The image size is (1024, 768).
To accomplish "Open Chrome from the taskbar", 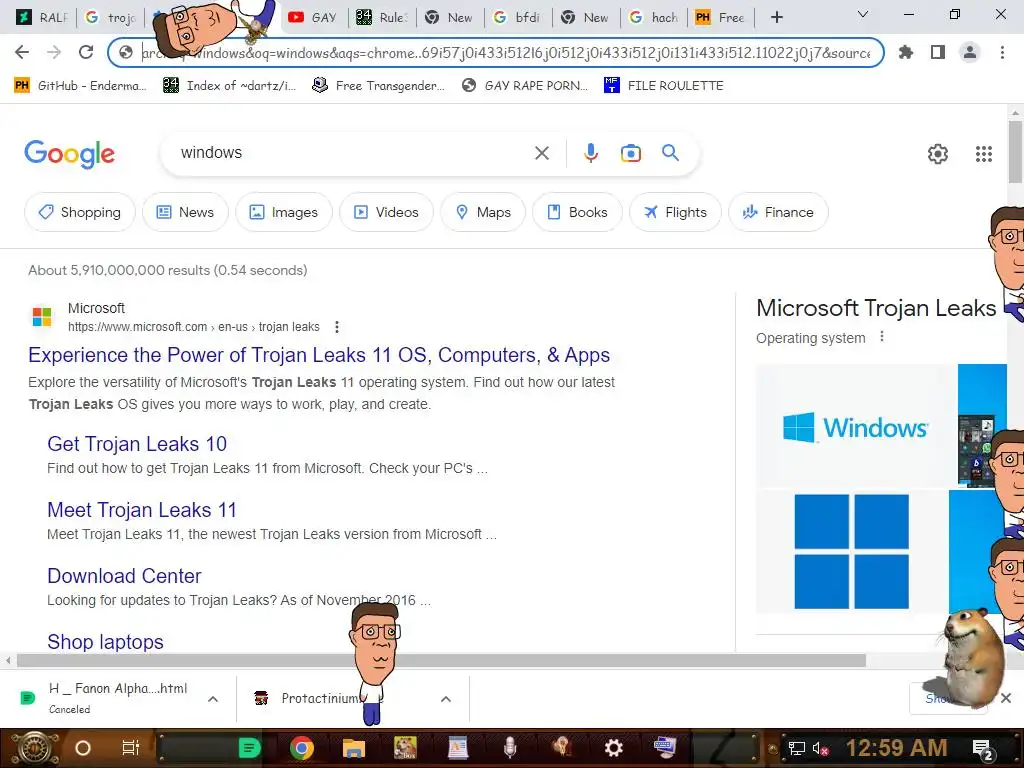I will [302, 748].
